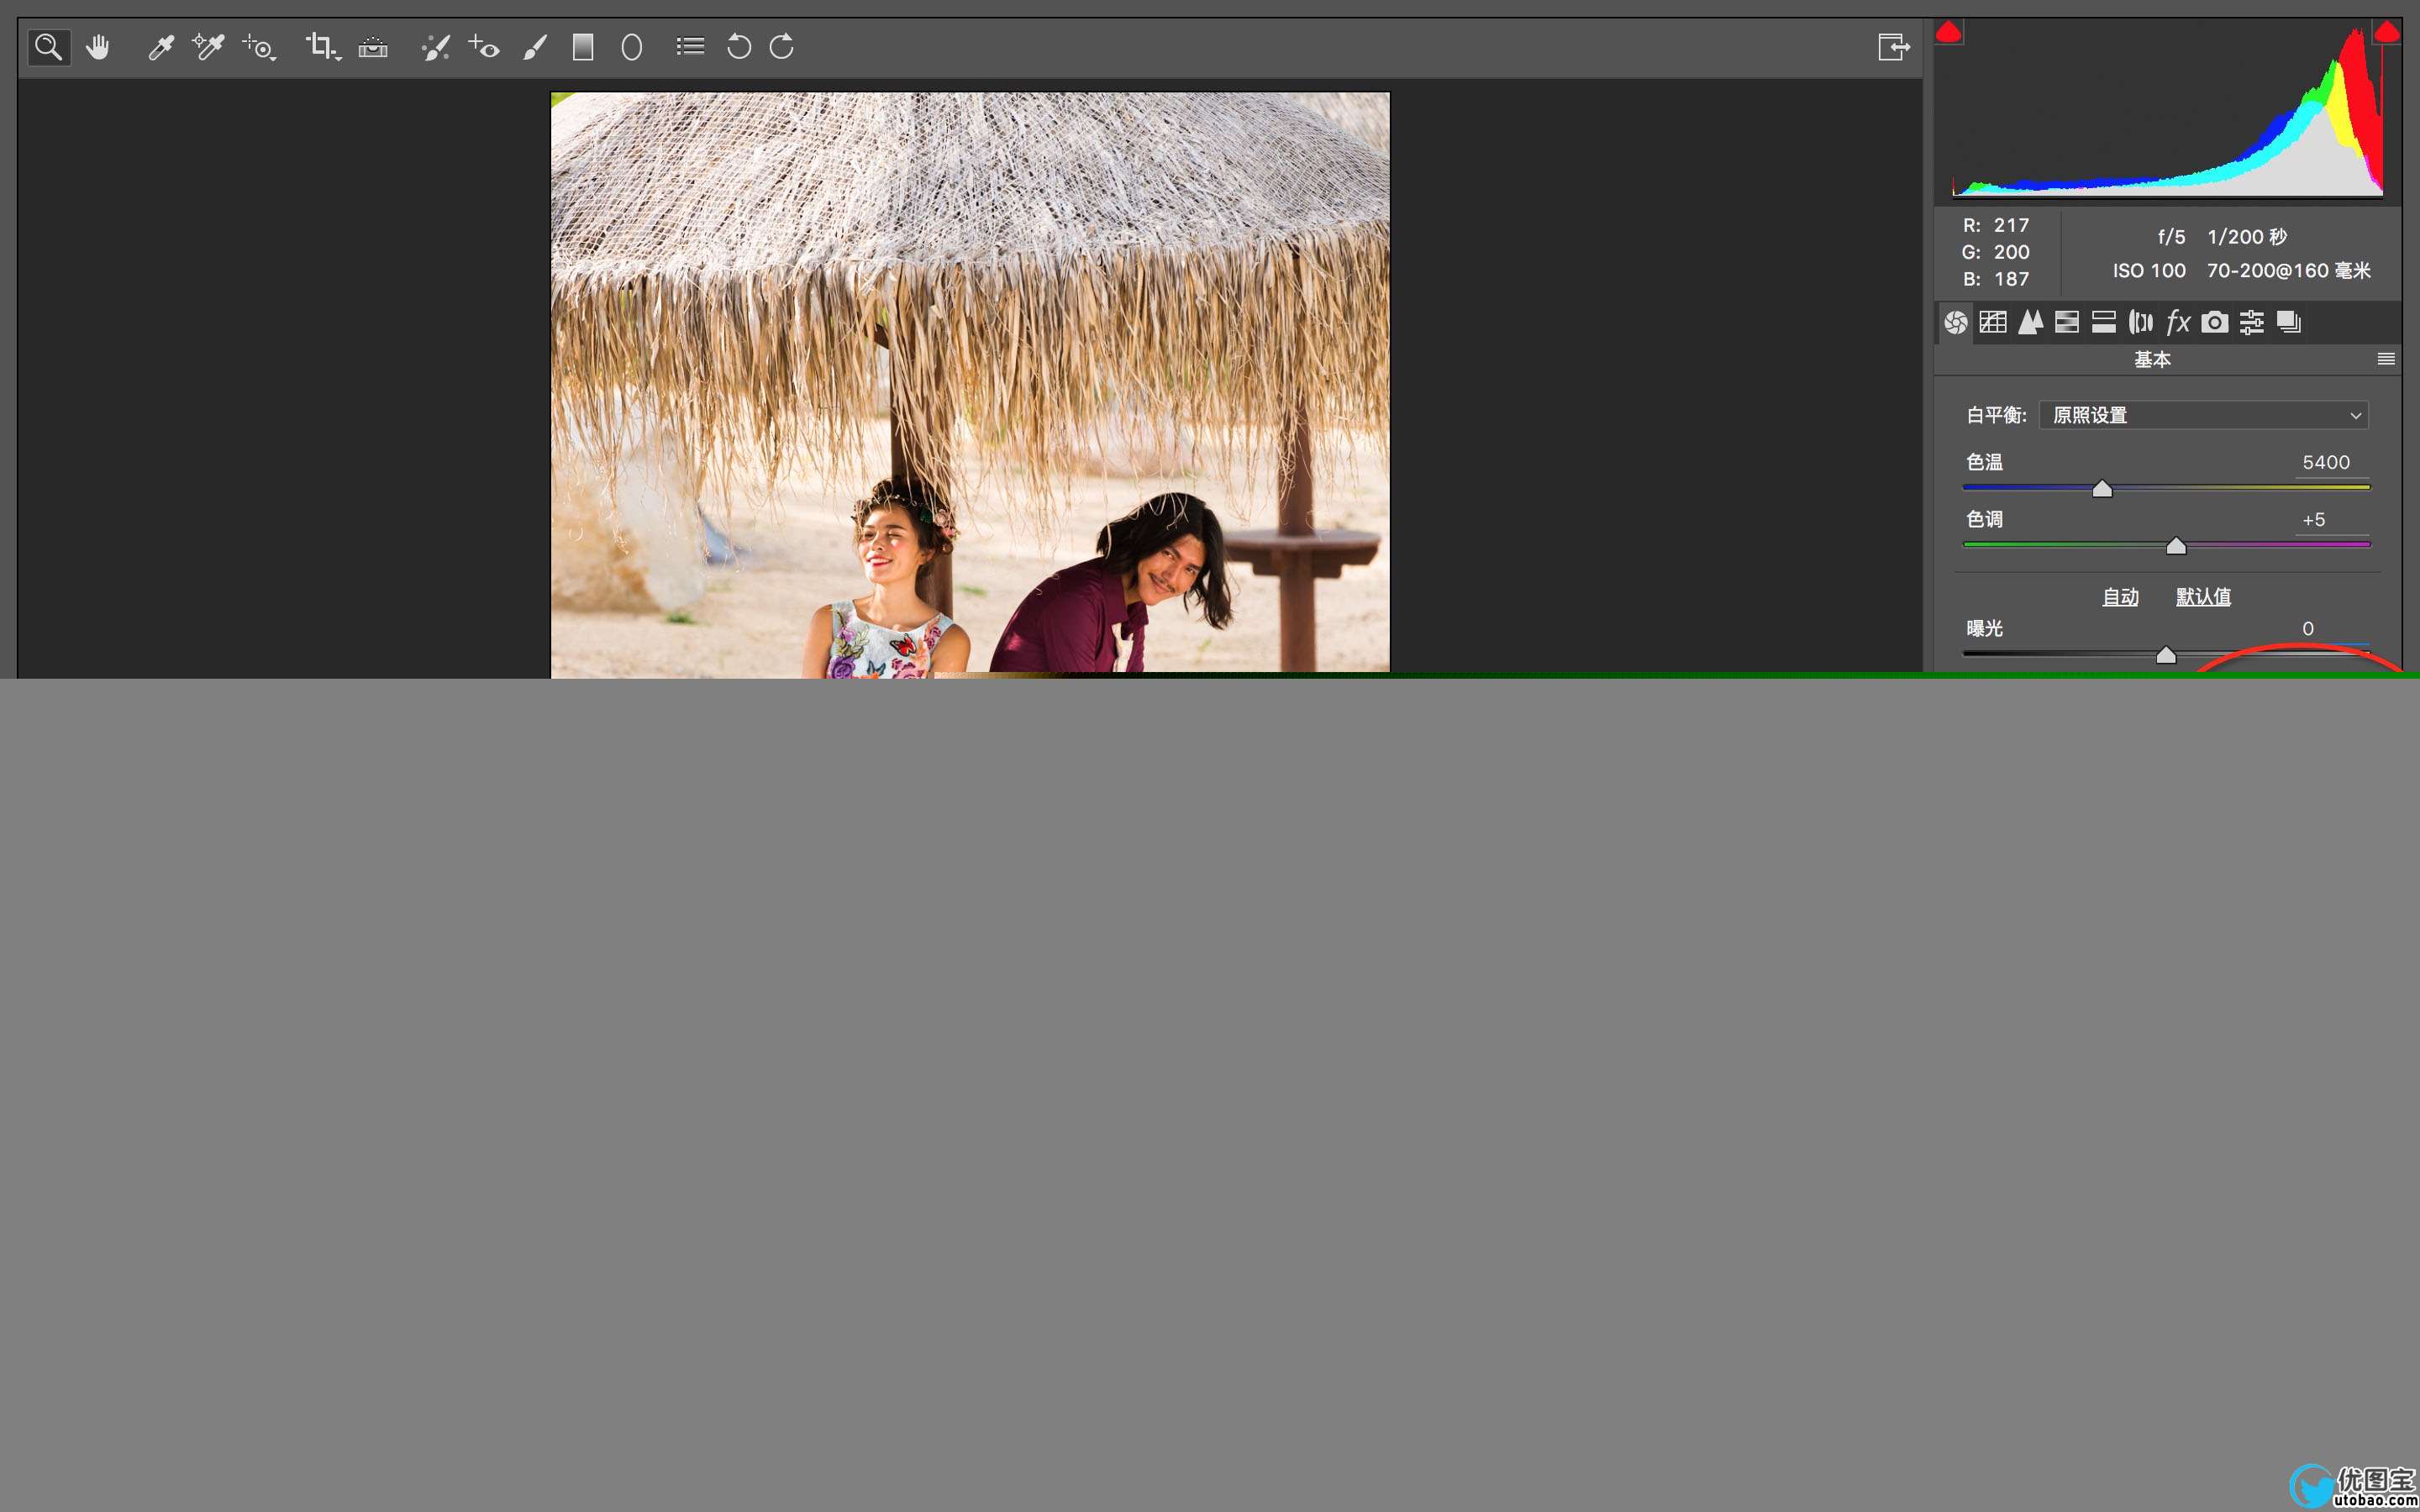
Task: Switch to the HSL/Grayscale tab
Action: [x=2067, y=322]
